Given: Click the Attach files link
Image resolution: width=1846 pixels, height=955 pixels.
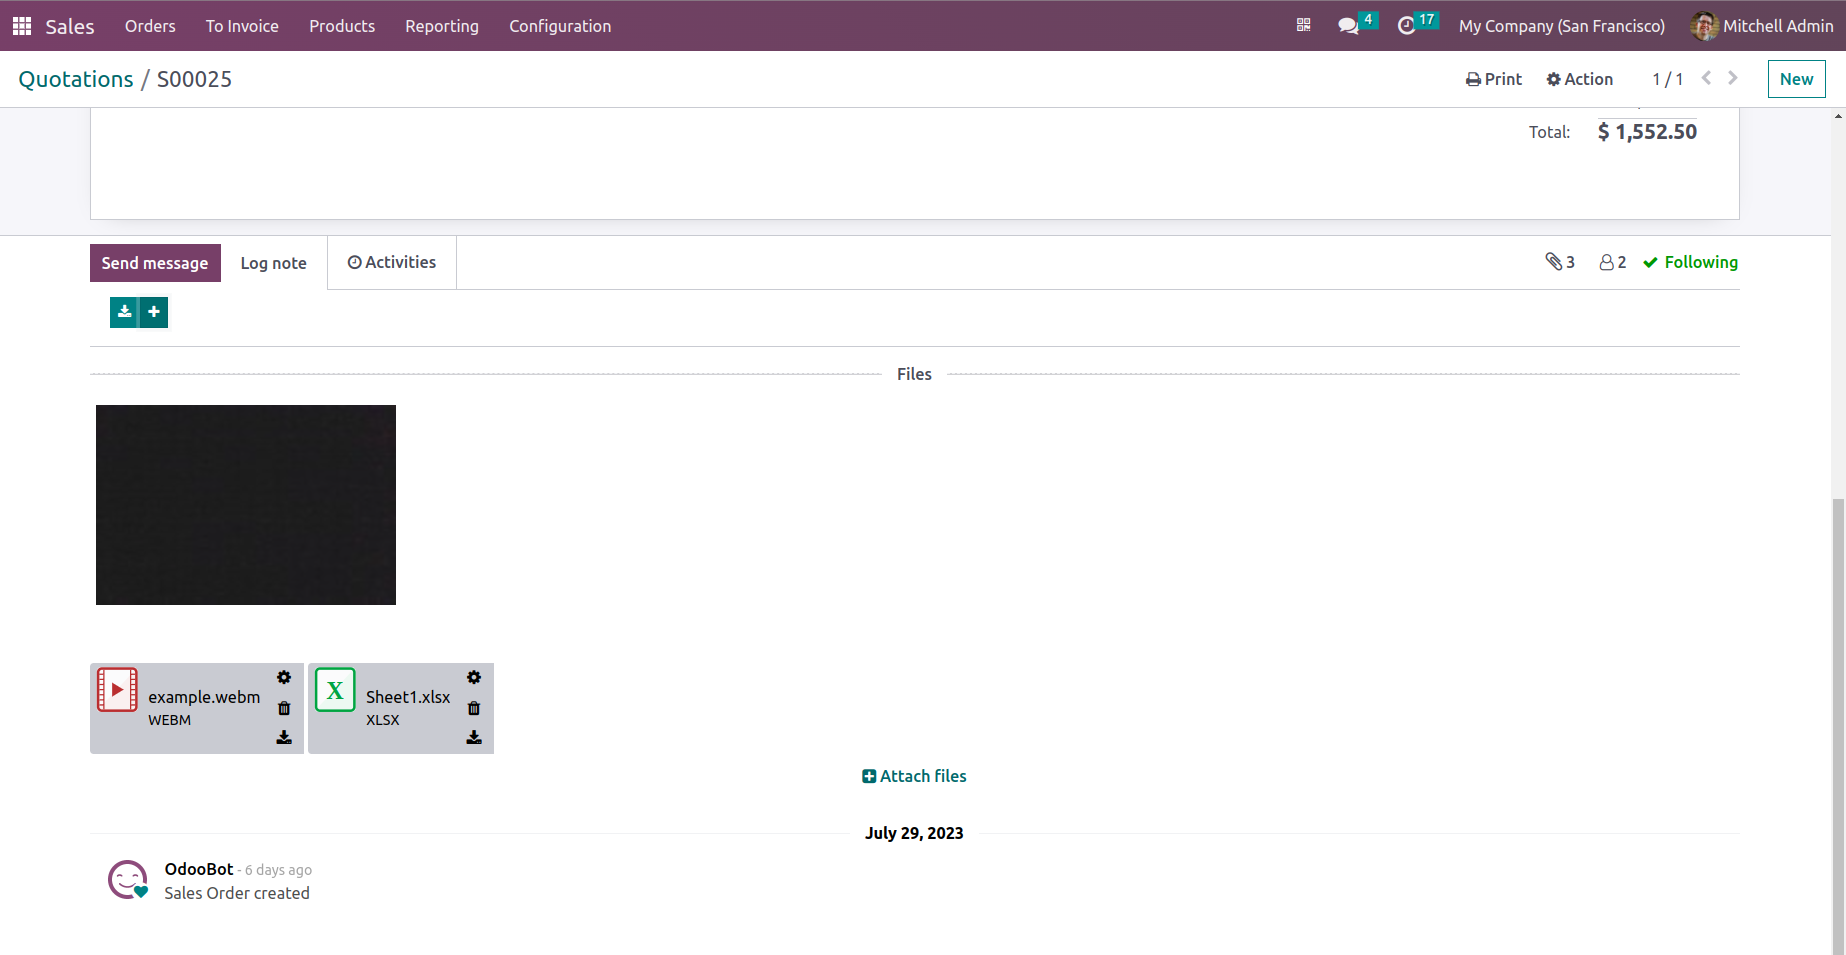Looking at the screenshot, I should point(914,776).
